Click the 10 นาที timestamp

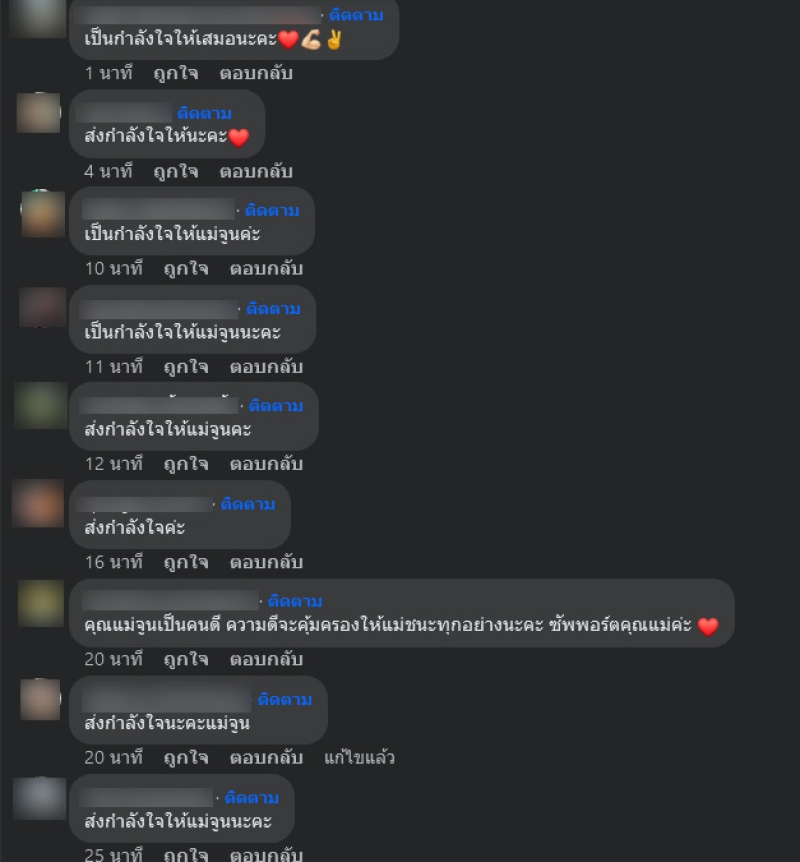[x=114, y=269]
